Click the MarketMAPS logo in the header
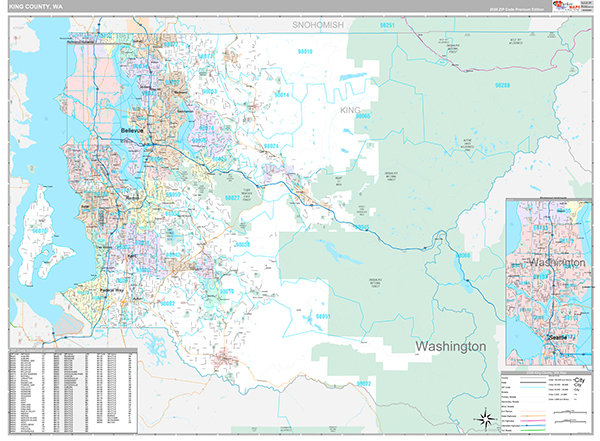600x441 pixels. (566, 6)
